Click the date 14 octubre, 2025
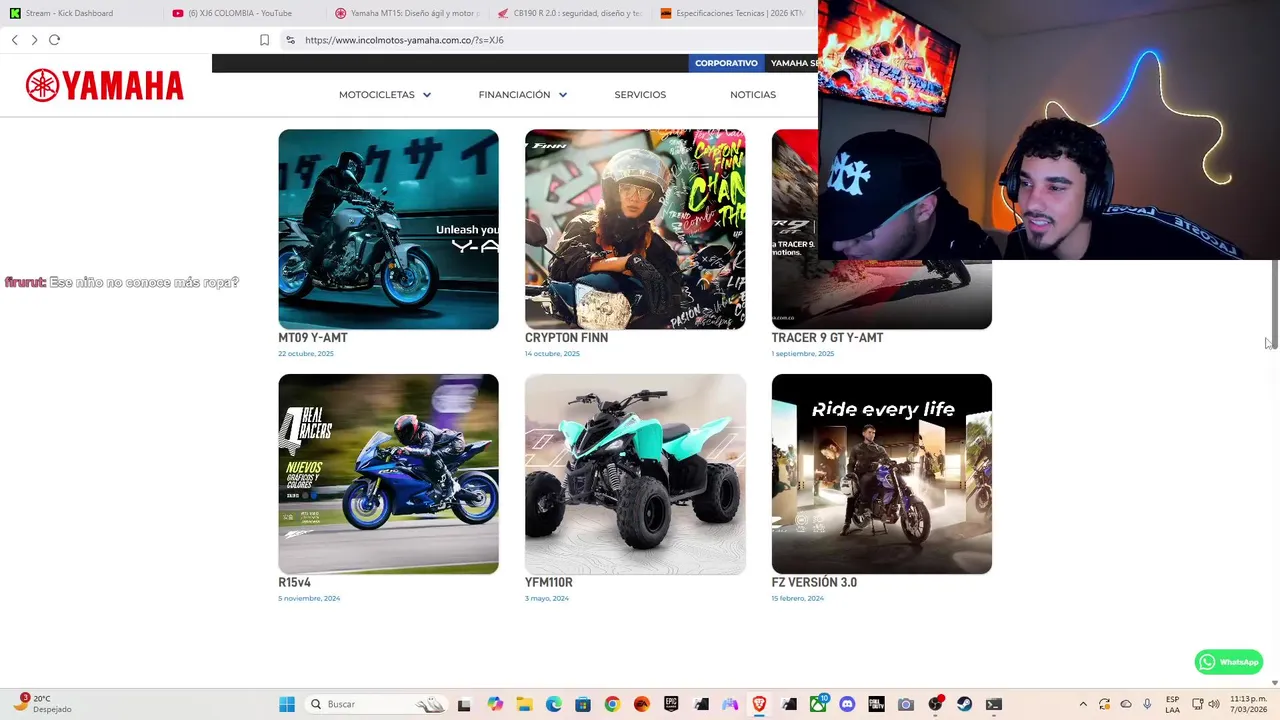Screen dimensions: 1280x720 [x=552, y=354]
